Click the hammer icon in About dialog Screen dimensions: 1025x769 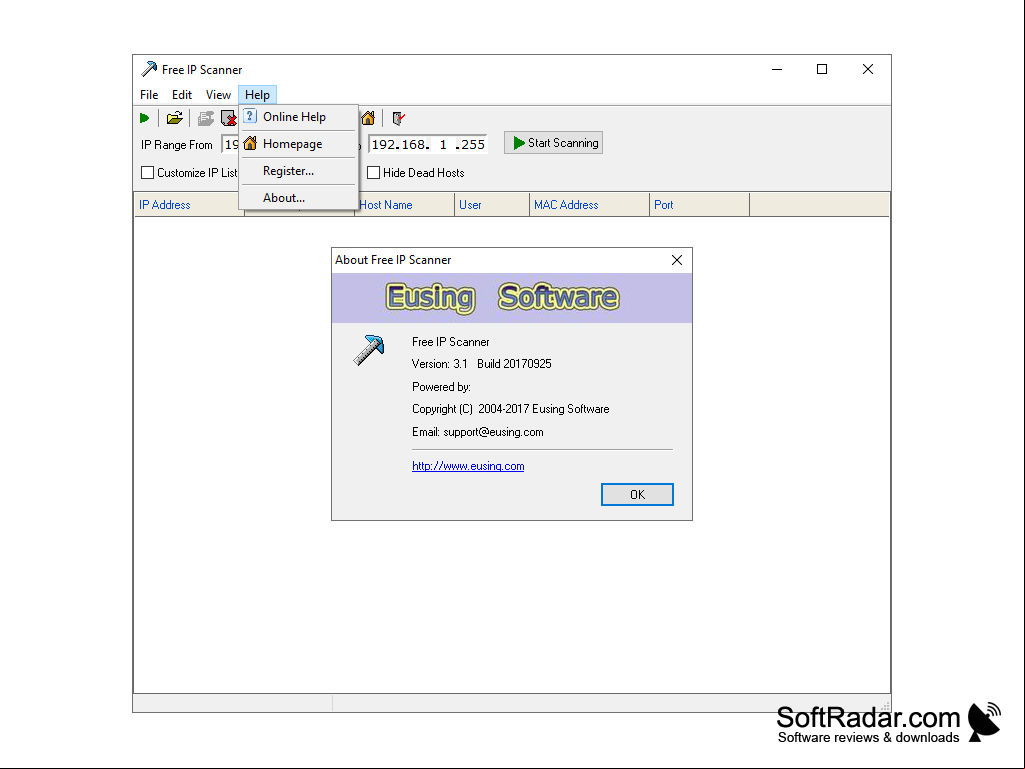[369, 350]
